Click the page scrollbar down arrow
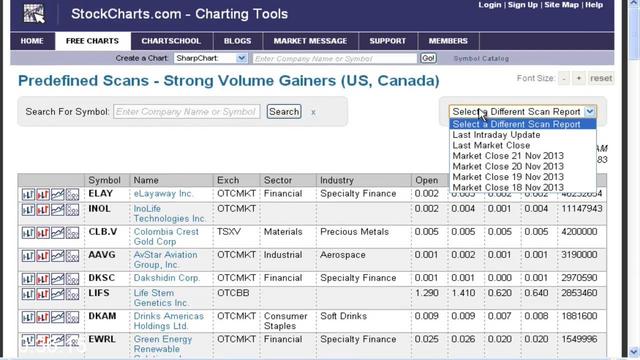This screenshot has height=360, width=640. coord(634,351)
